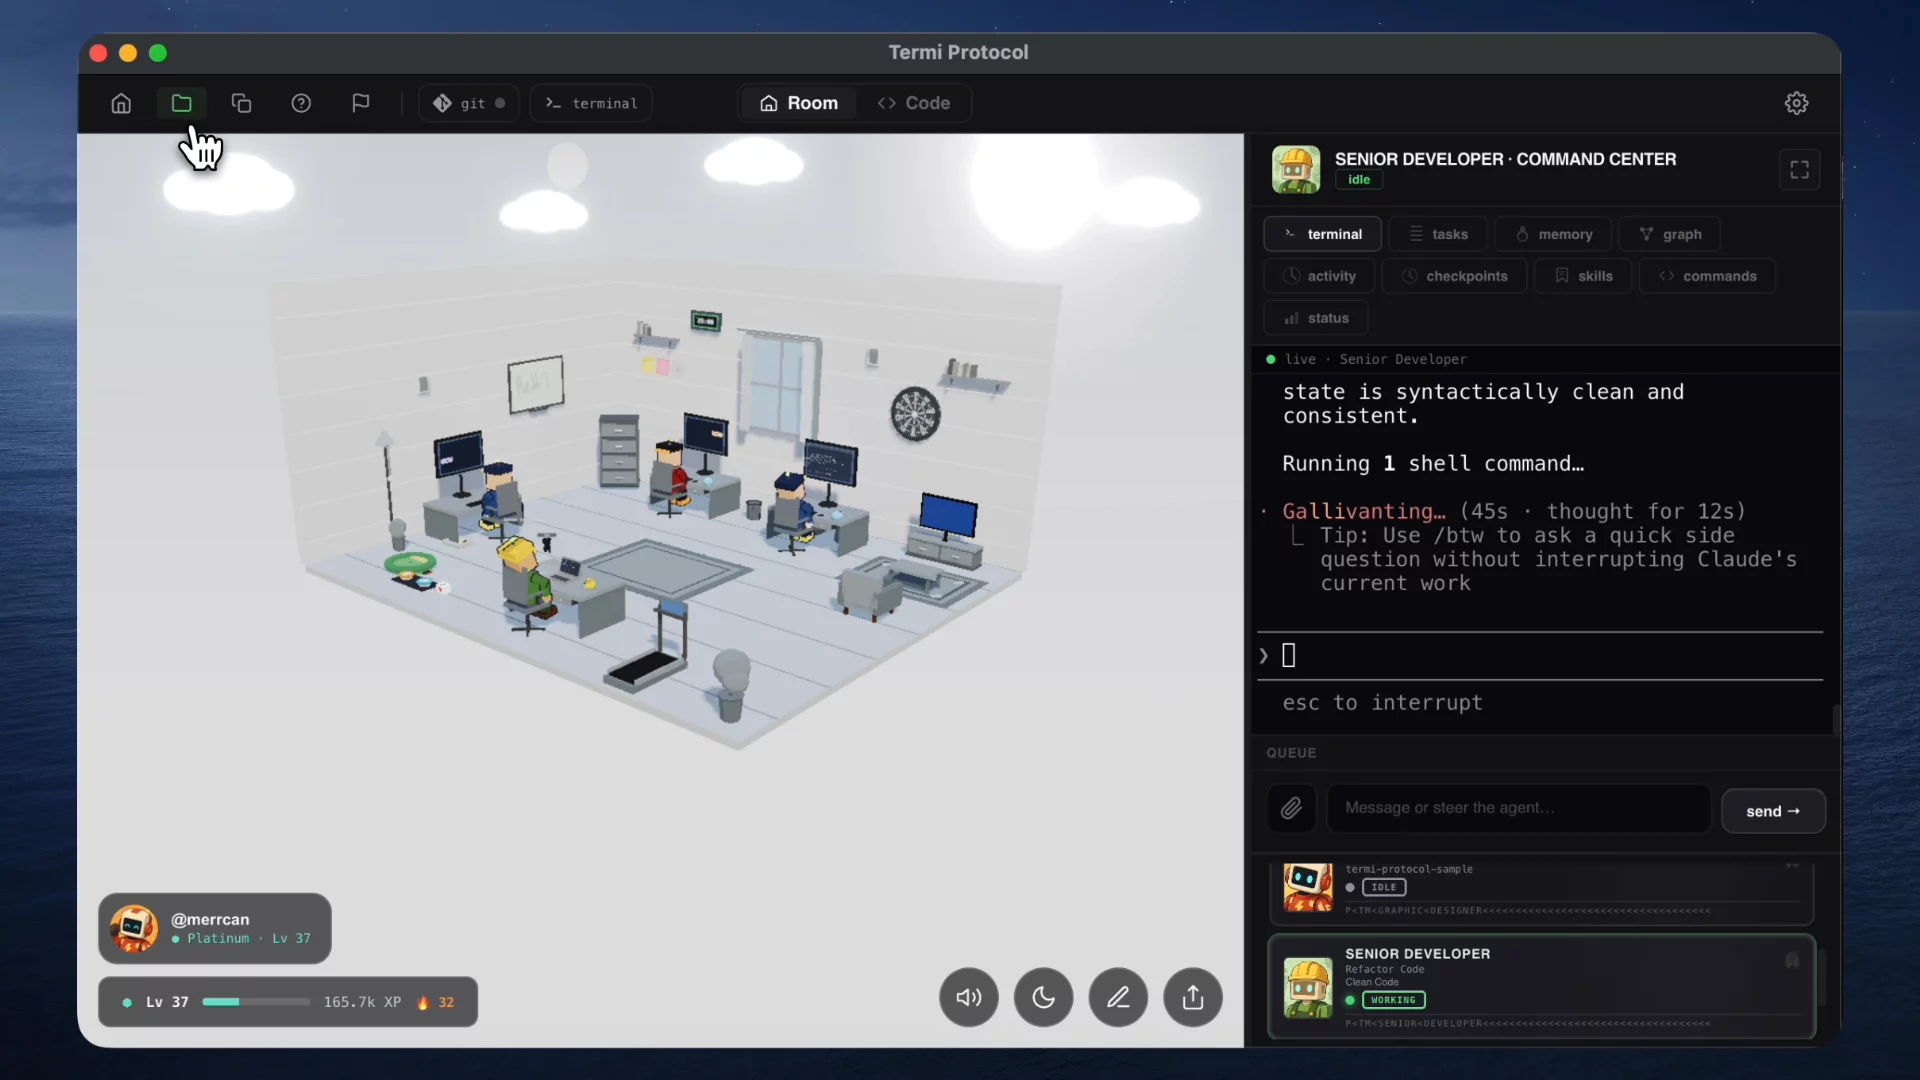Open the help question mark icon
The image size is (1920, 1080).
[x=301, y=103]
